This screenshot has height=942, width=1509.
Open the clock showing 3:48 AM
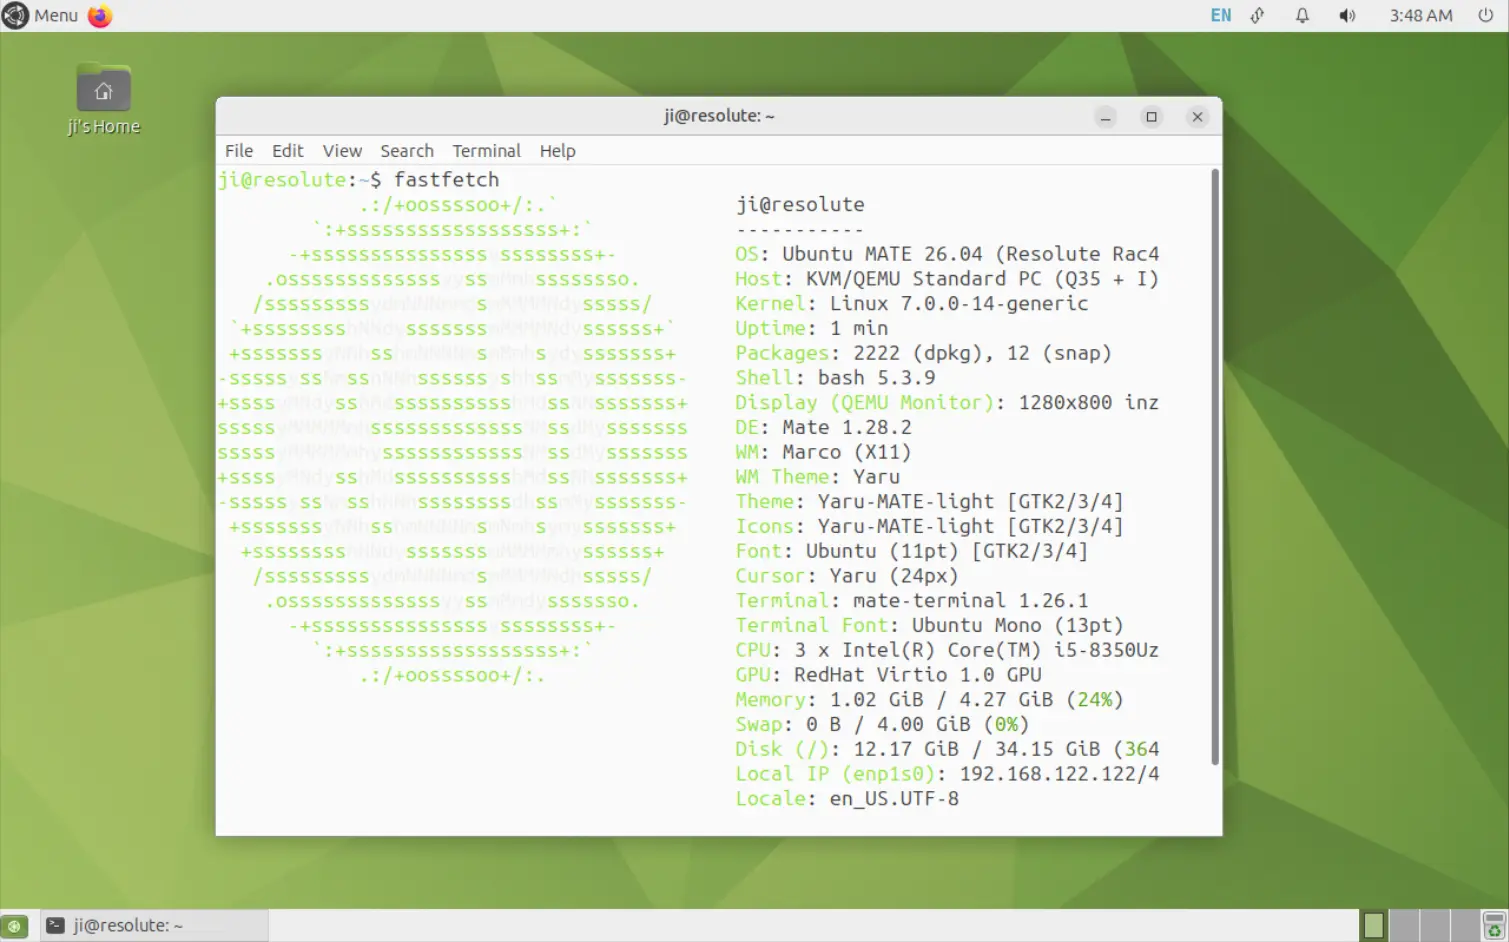(x=1420, y=16)
